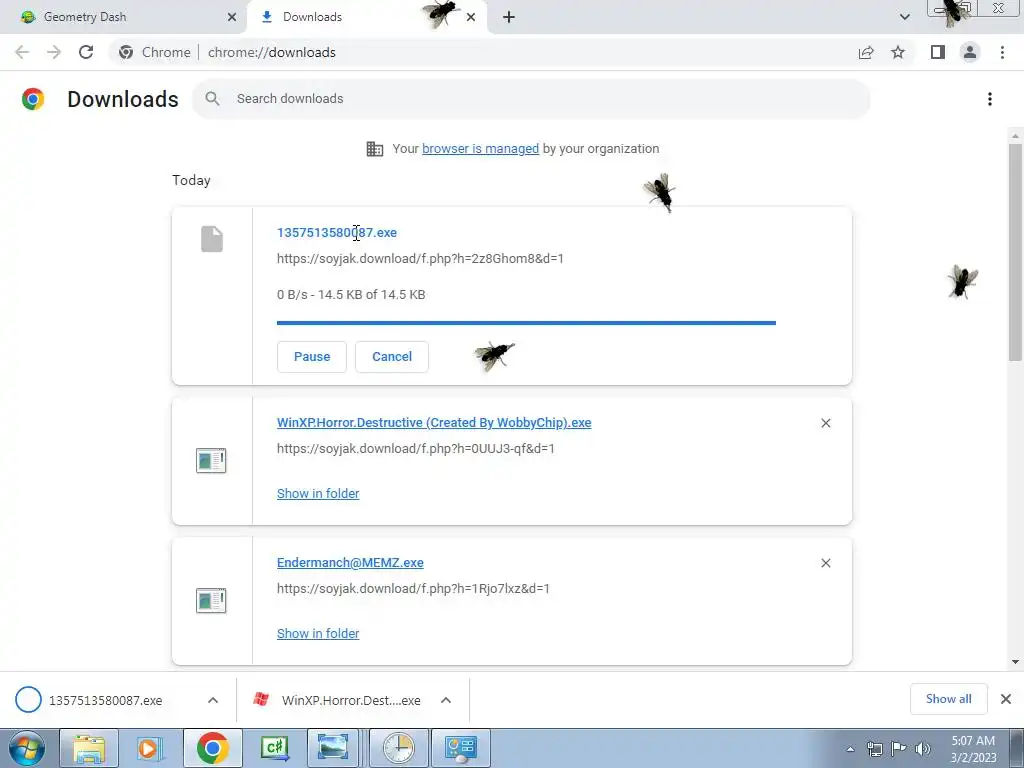The height and width of the screenshot is (768, 1024).
Task: Click the Chrome taskbar icon
Action: click(212, 748)
